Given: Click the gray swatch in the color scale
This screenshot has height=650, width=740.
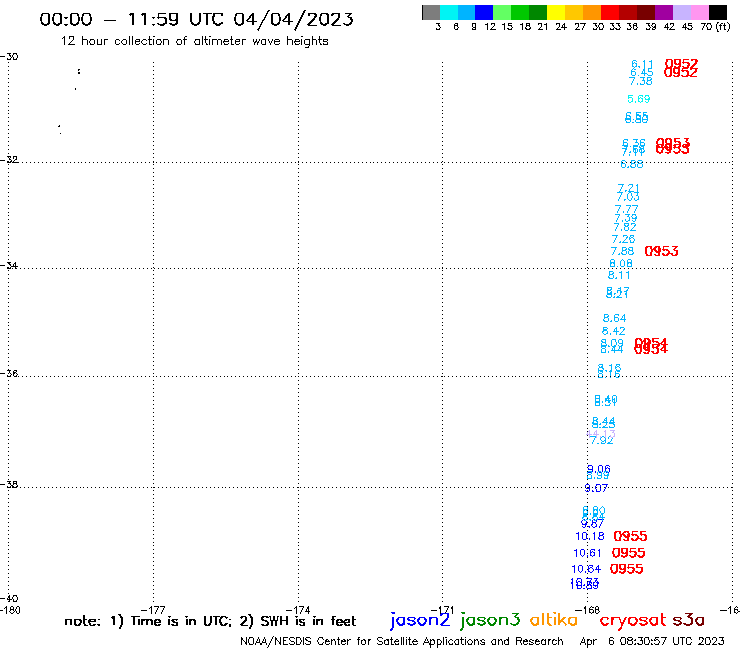Looking at the screenshot, I should [431, 12].
